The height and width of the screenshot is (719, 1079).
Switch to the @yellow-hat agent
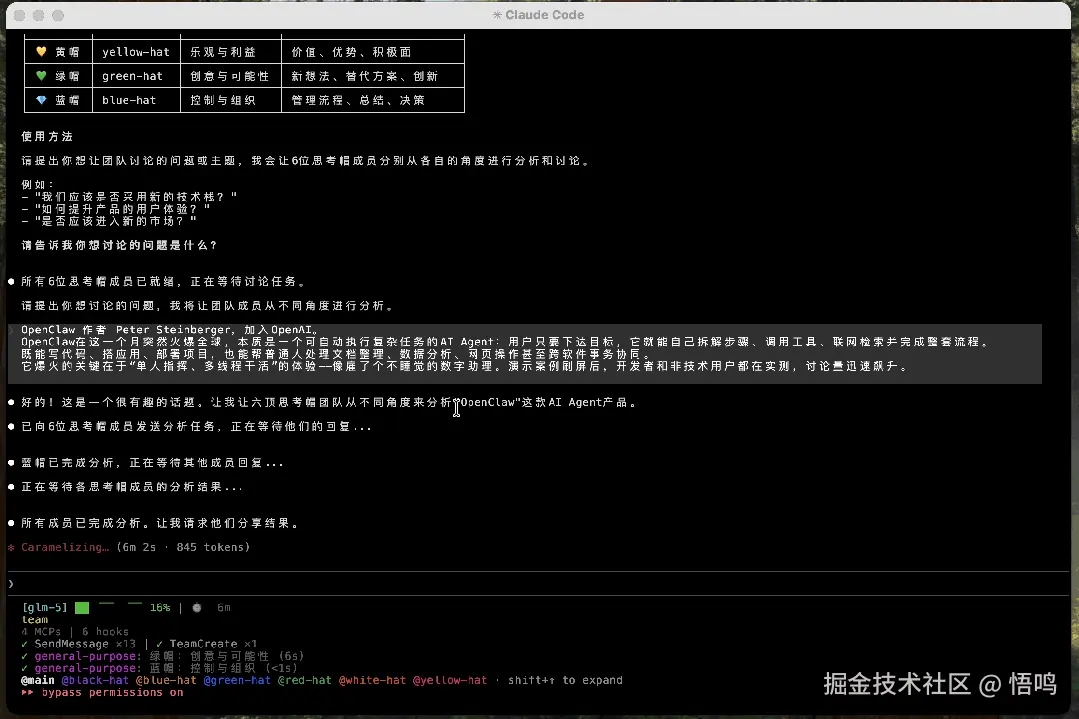click(x=450, y=680)
